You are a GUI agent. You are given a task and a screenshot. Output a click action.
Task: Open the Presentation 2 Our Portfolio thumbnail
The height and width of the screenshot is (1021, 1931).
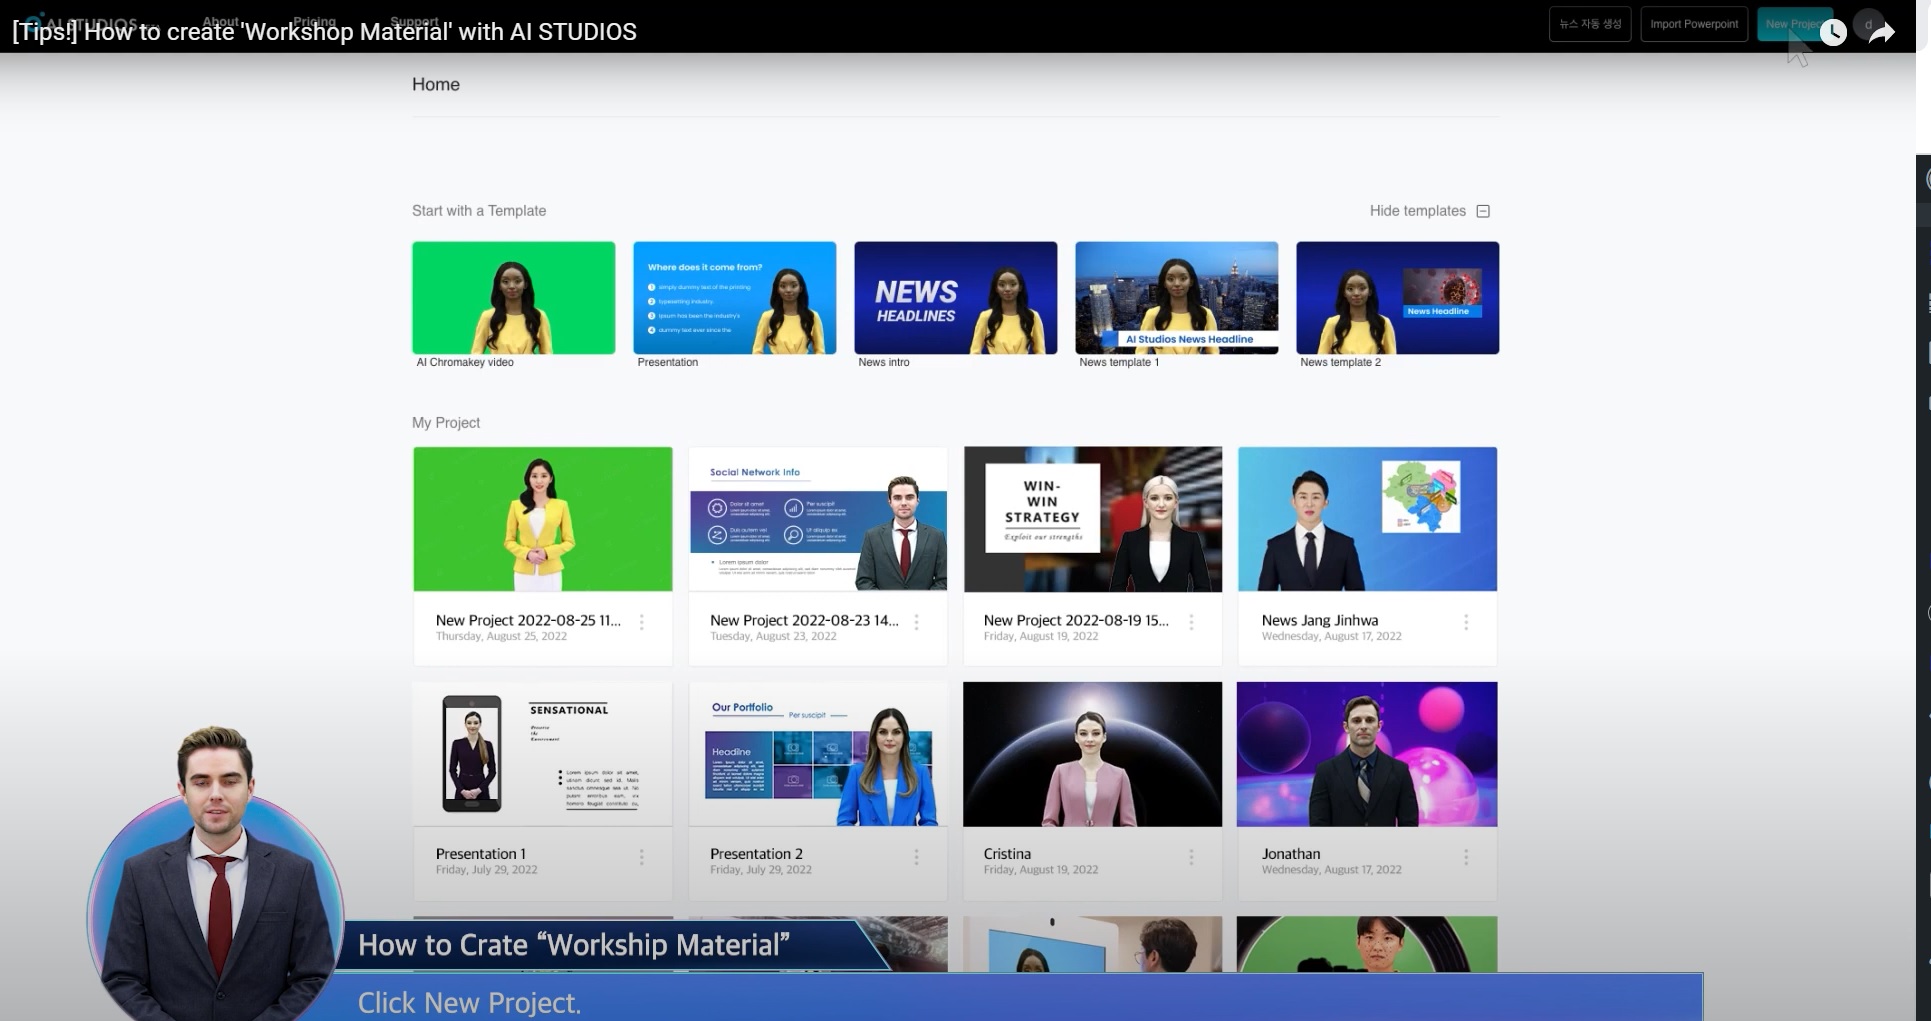(x=818, y=754)
